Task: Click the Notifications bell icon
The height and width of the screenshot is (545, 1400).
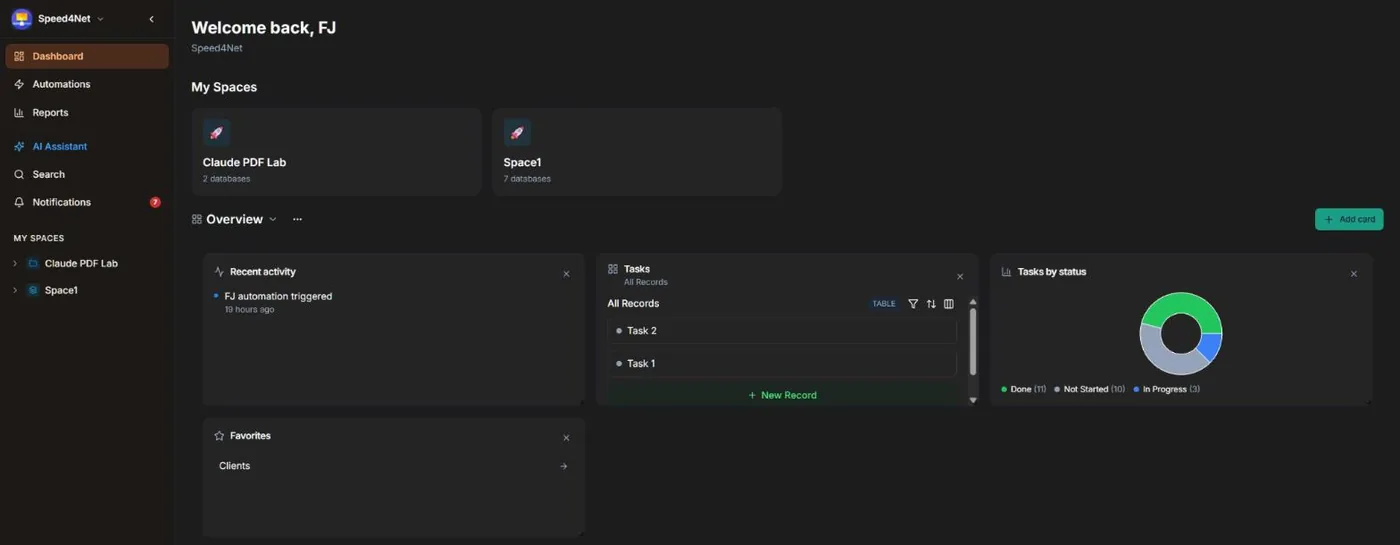Action: [x=19, y=202]
